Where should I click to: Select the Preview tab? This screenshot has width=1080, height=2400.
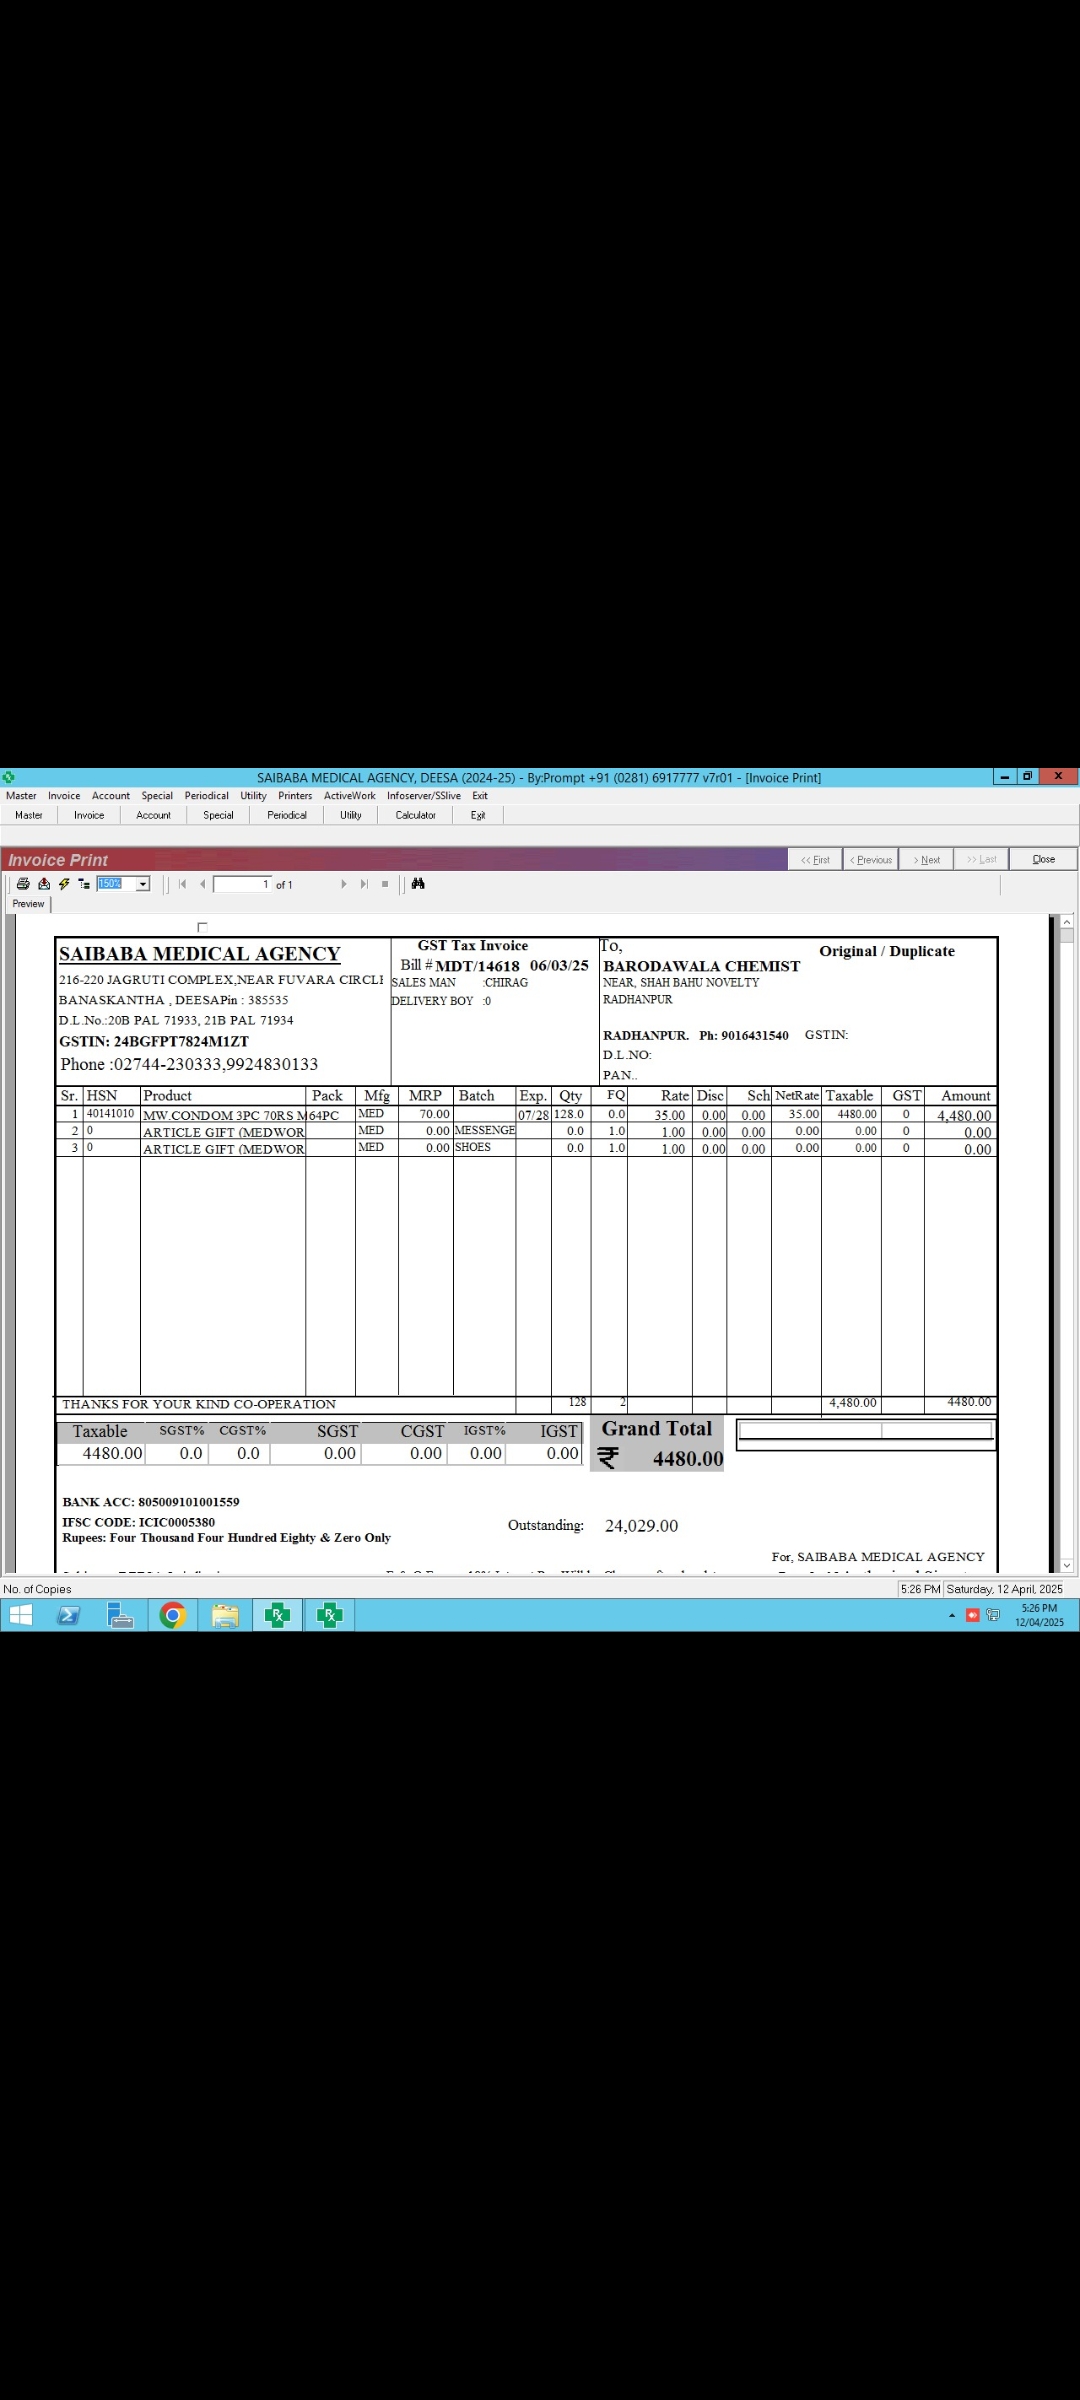[x=28, y=904]
